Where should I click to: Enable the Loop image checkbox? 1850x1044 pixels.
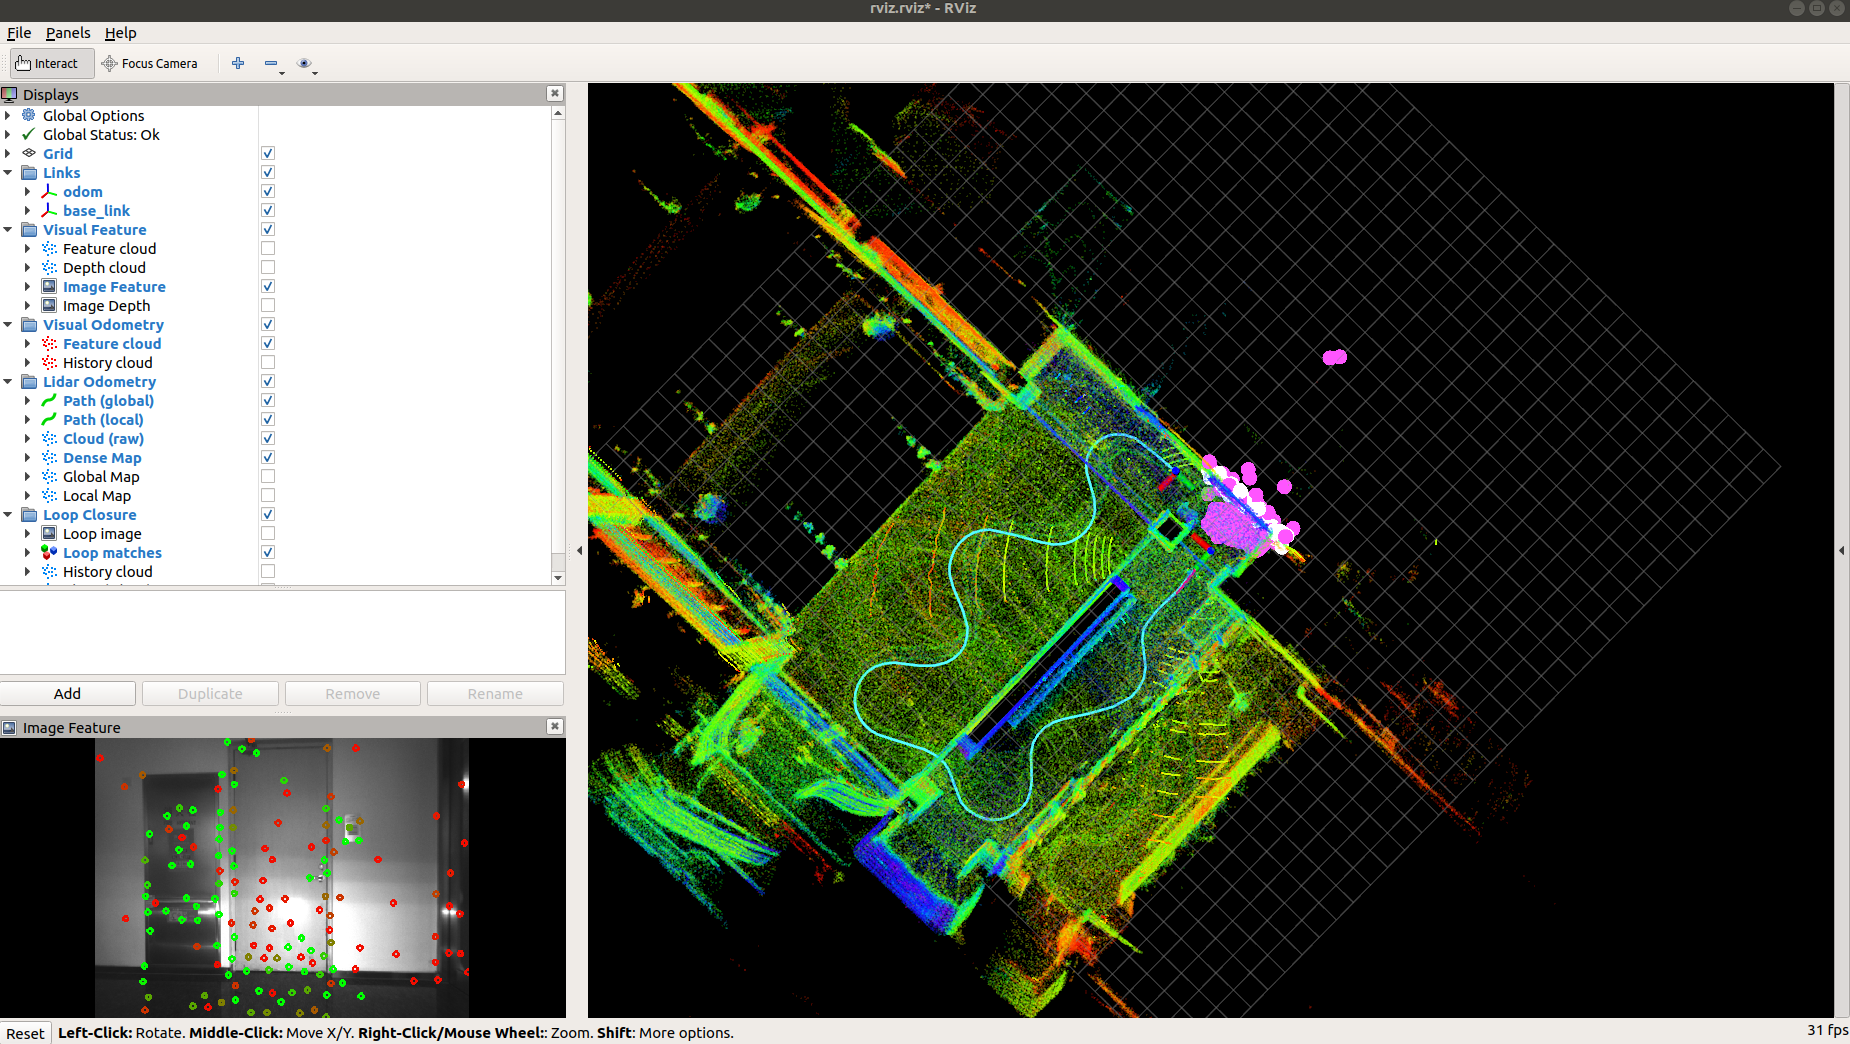pos(268,533)
